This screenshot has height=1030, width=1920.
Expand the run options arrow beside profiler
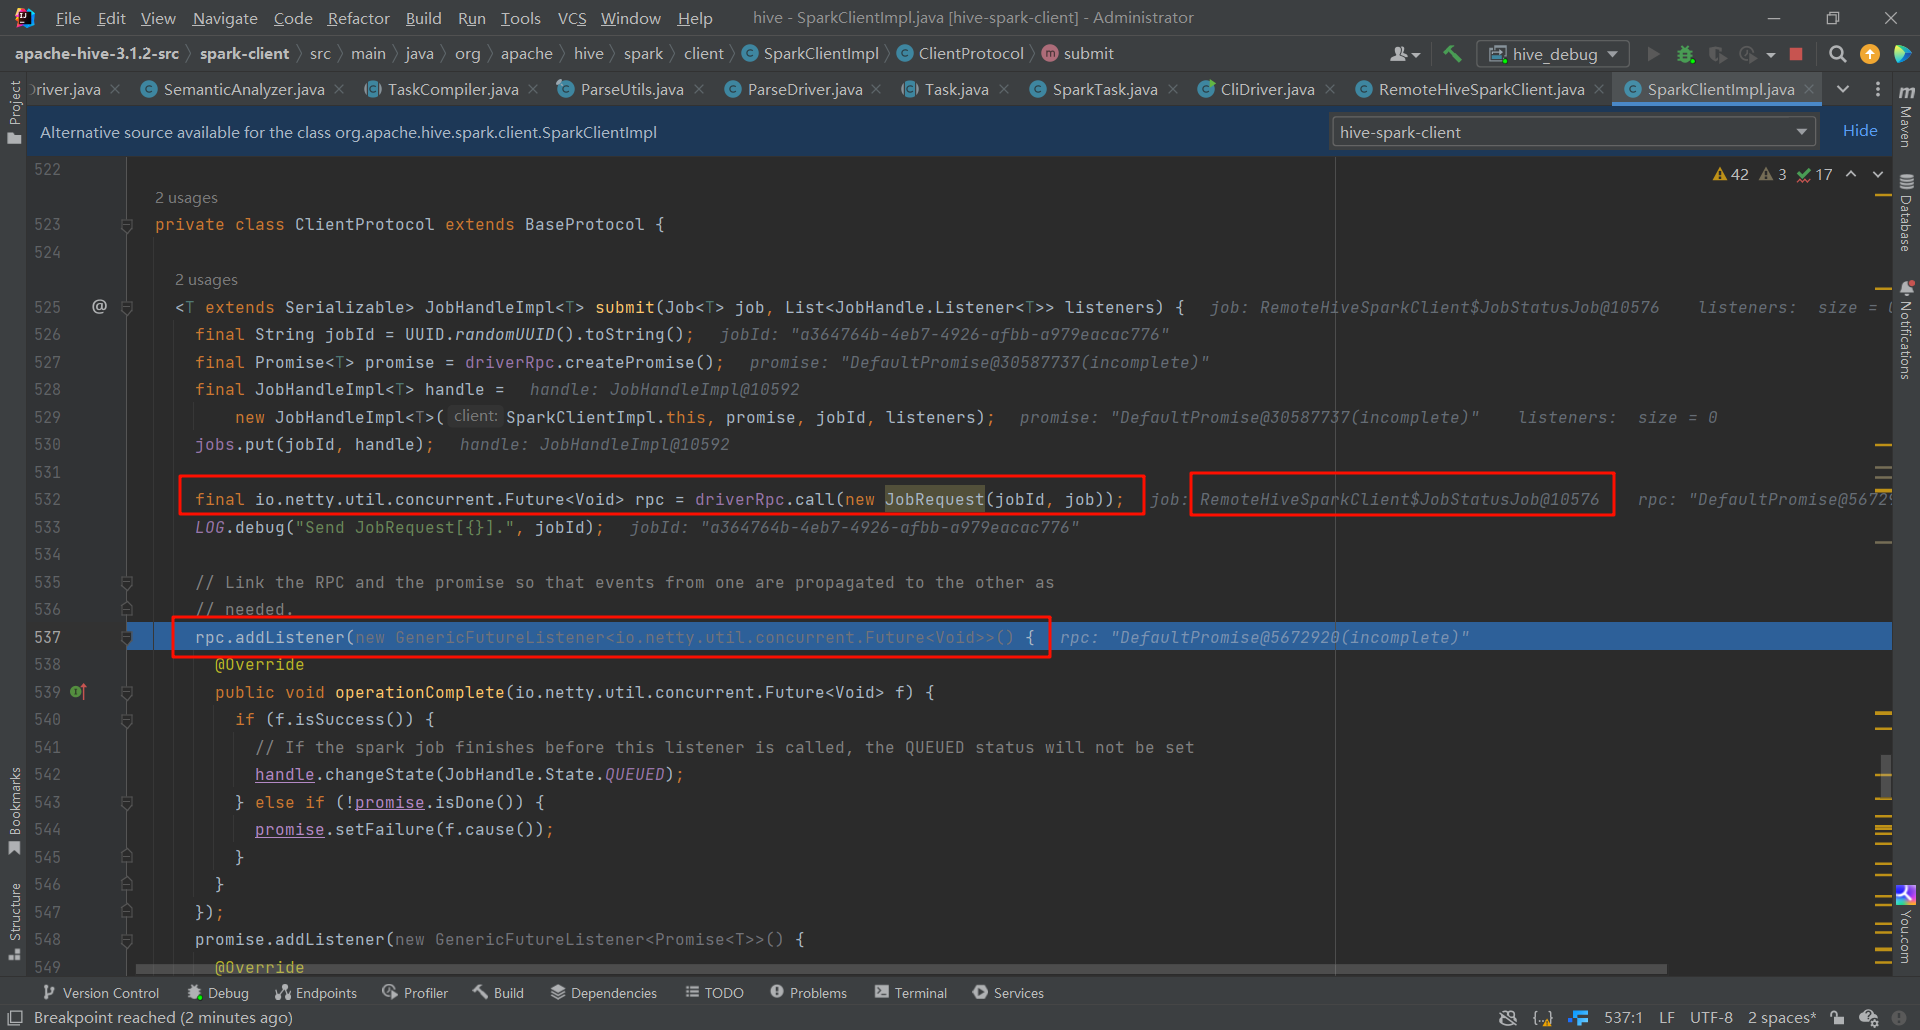click(x=1771, y=55)
